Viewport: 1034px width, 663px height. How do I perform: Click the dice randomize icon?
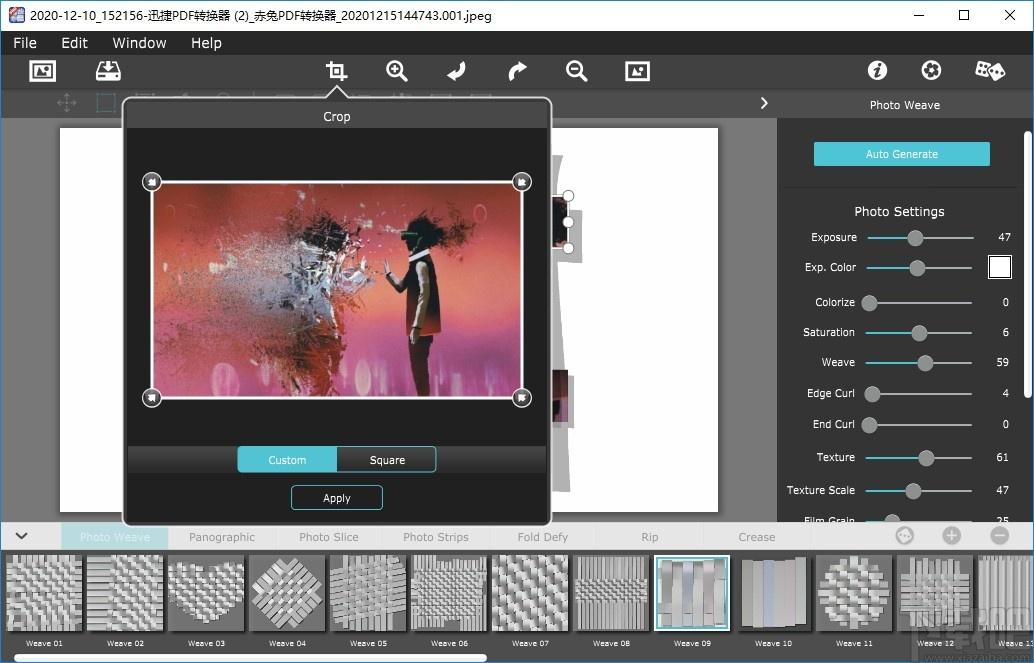(x=990, y=70)
